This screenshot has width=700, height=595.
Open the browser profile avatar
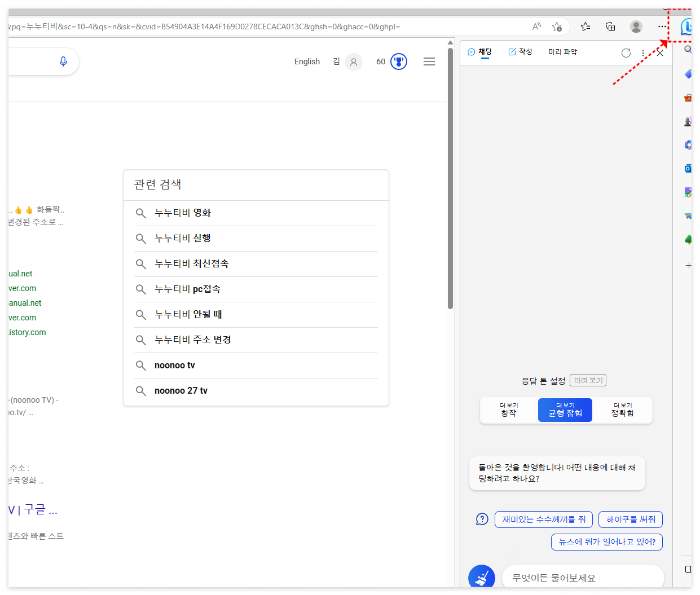(636, 27)
